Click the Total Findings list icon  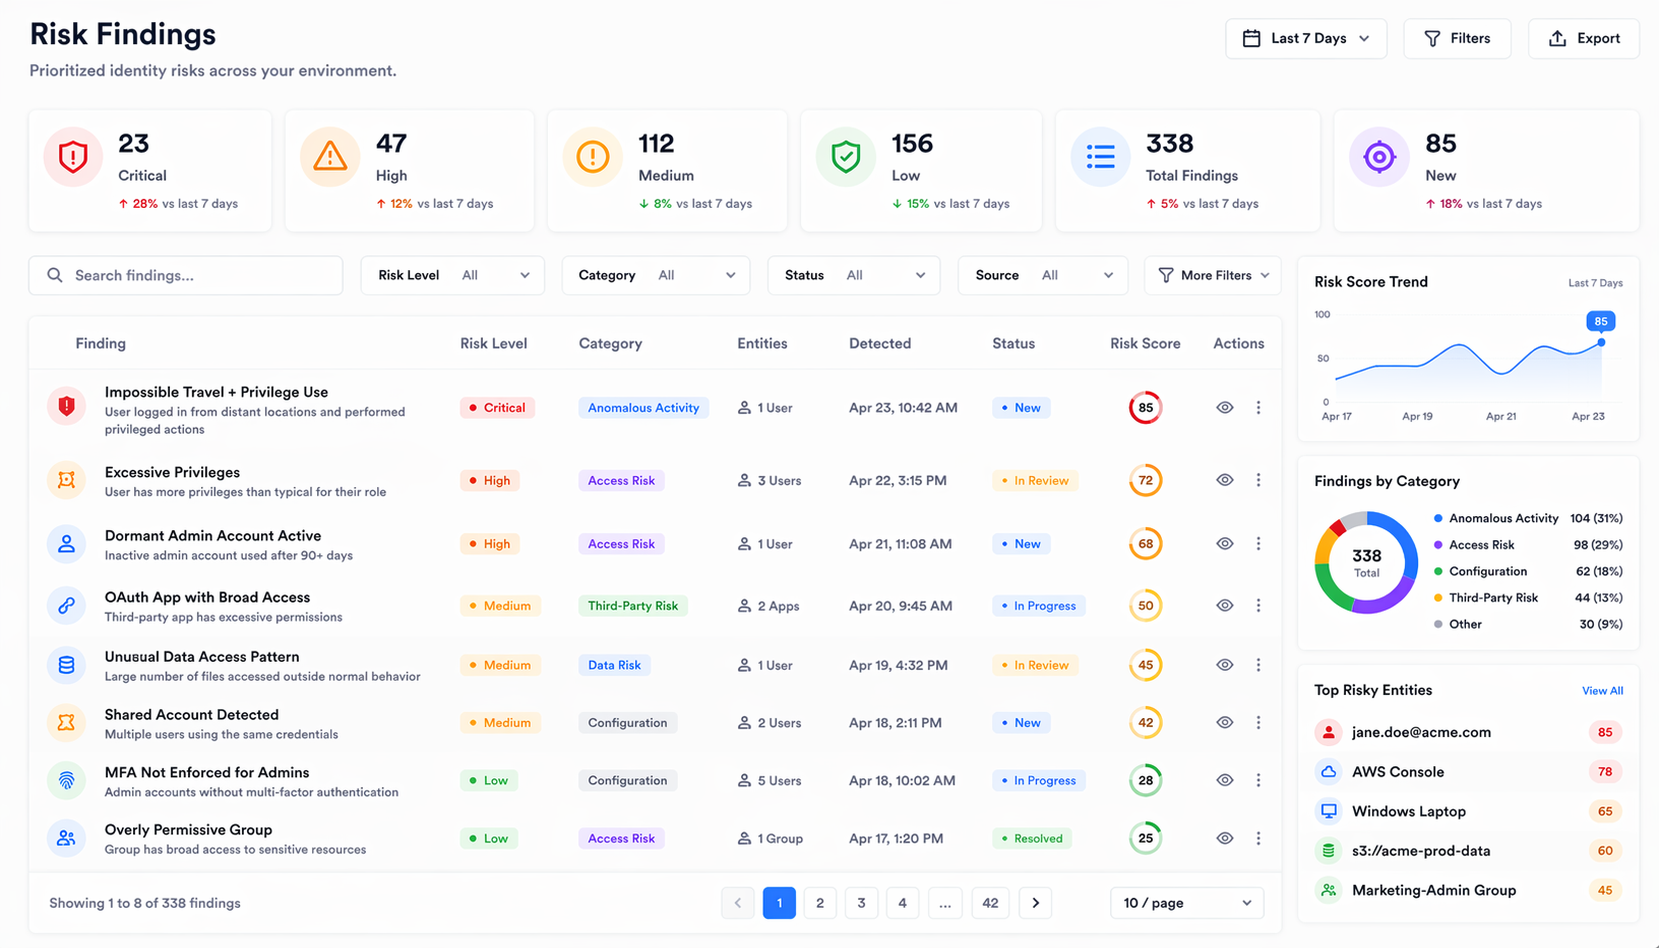(x=1100, y=157)
